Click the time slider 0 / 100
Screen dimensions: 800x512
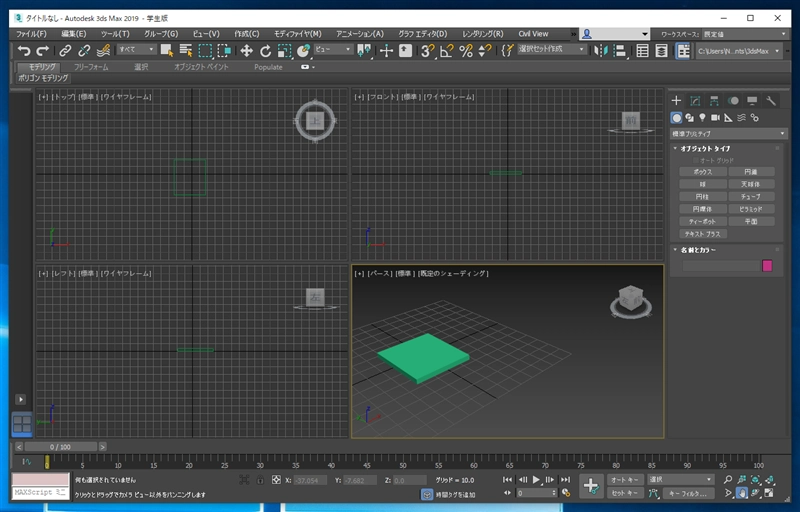pos(60,447)
